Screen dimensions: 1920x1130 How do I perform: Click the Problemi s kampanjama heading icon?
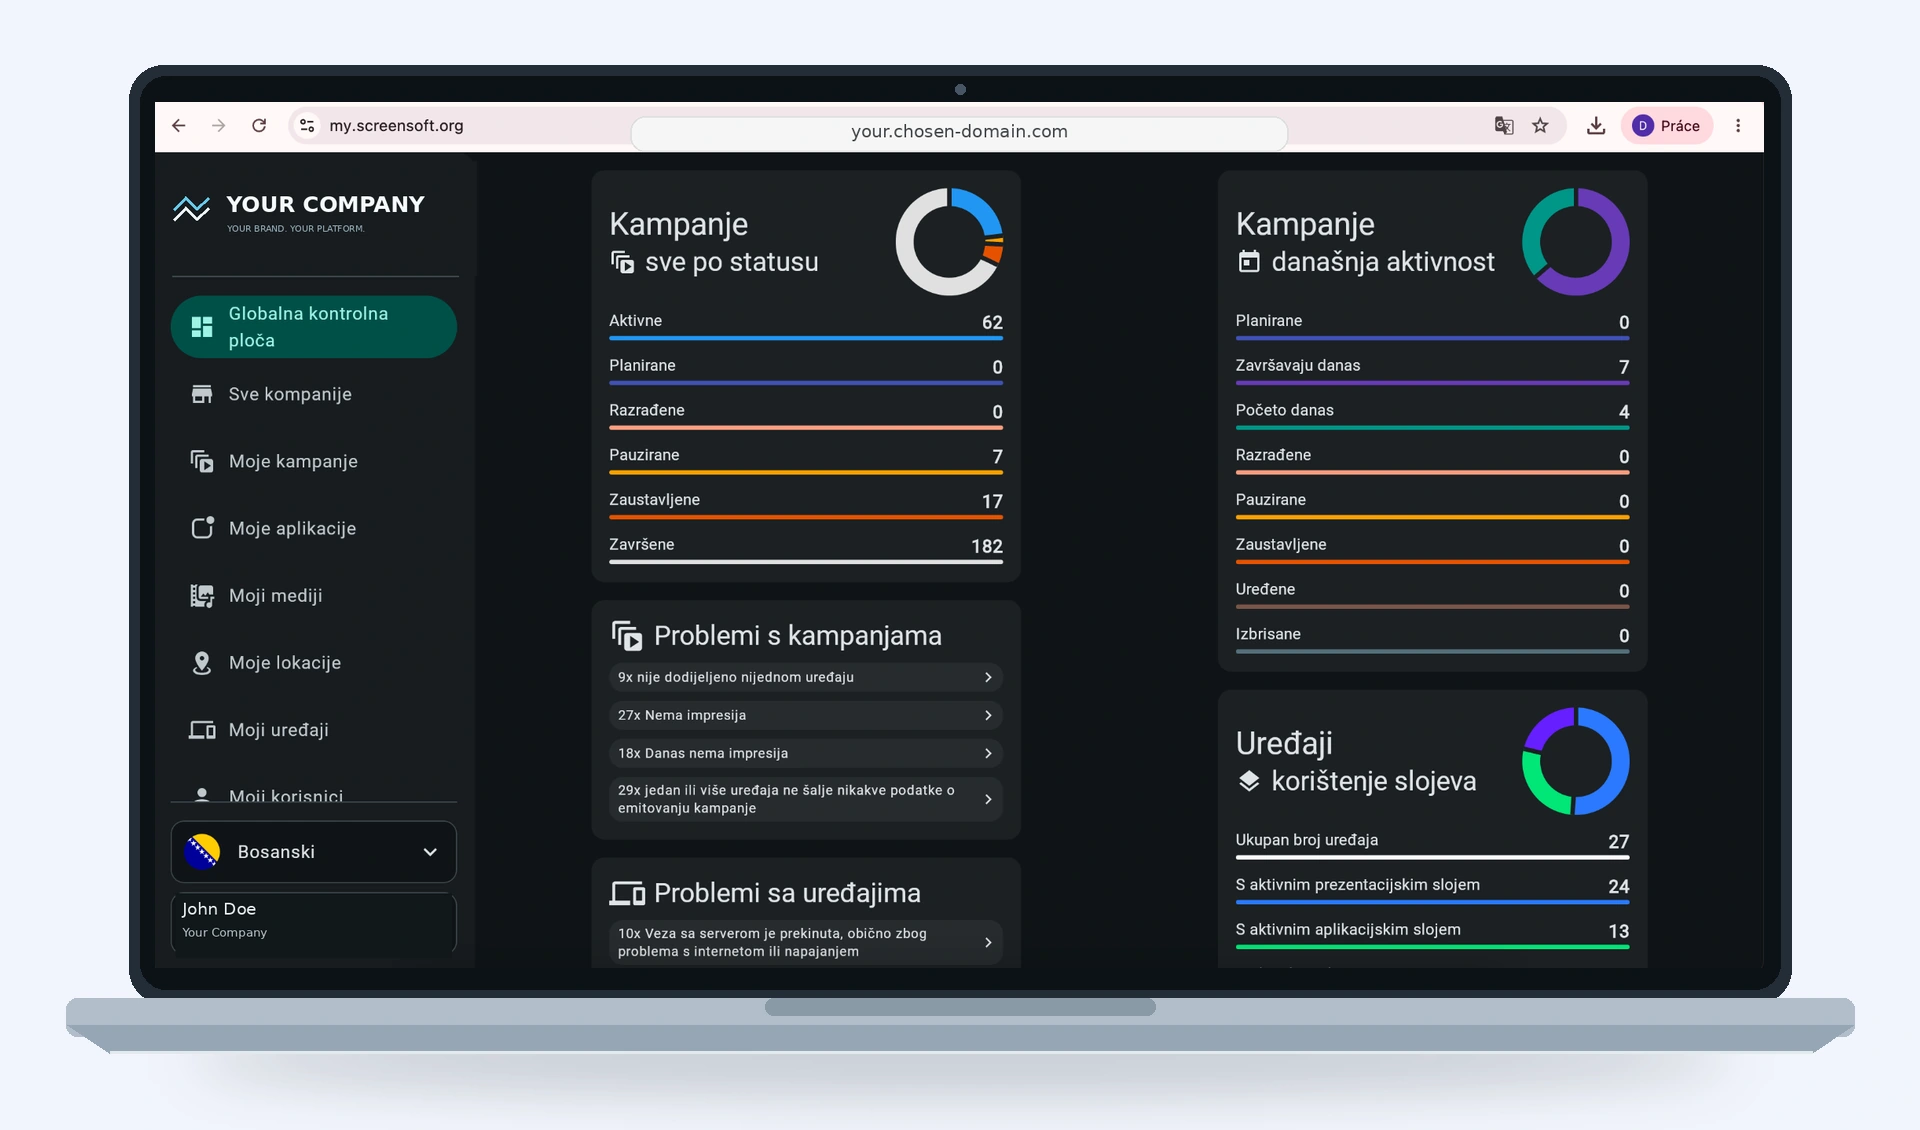(x=627, y=636)
